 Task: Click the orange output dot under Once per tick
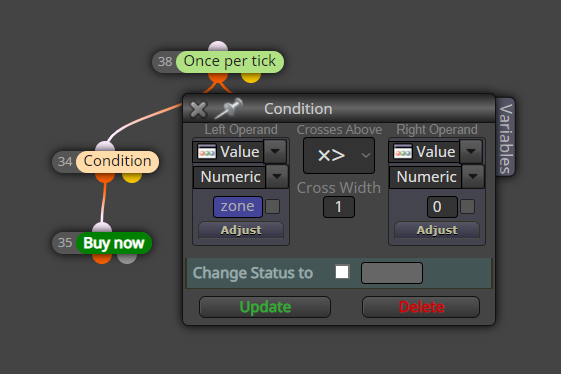[218, 76]
